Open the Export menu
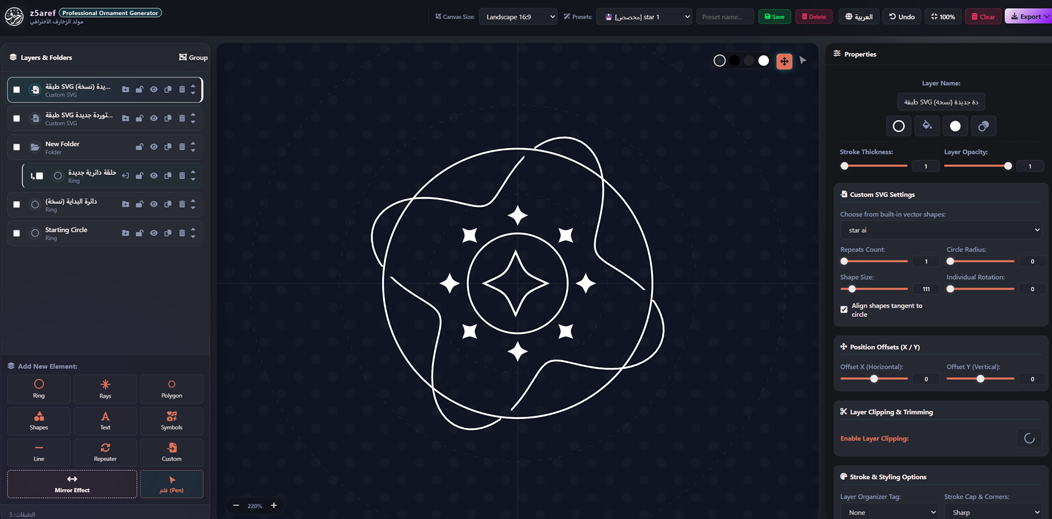Viewport: 1052px width, 519px height. [1027, 17]
